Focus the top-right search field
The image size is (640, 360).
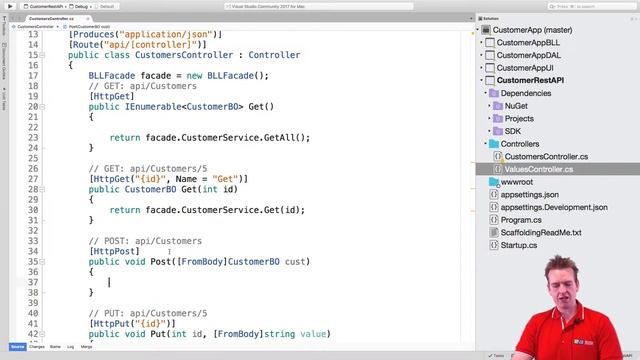592,7
